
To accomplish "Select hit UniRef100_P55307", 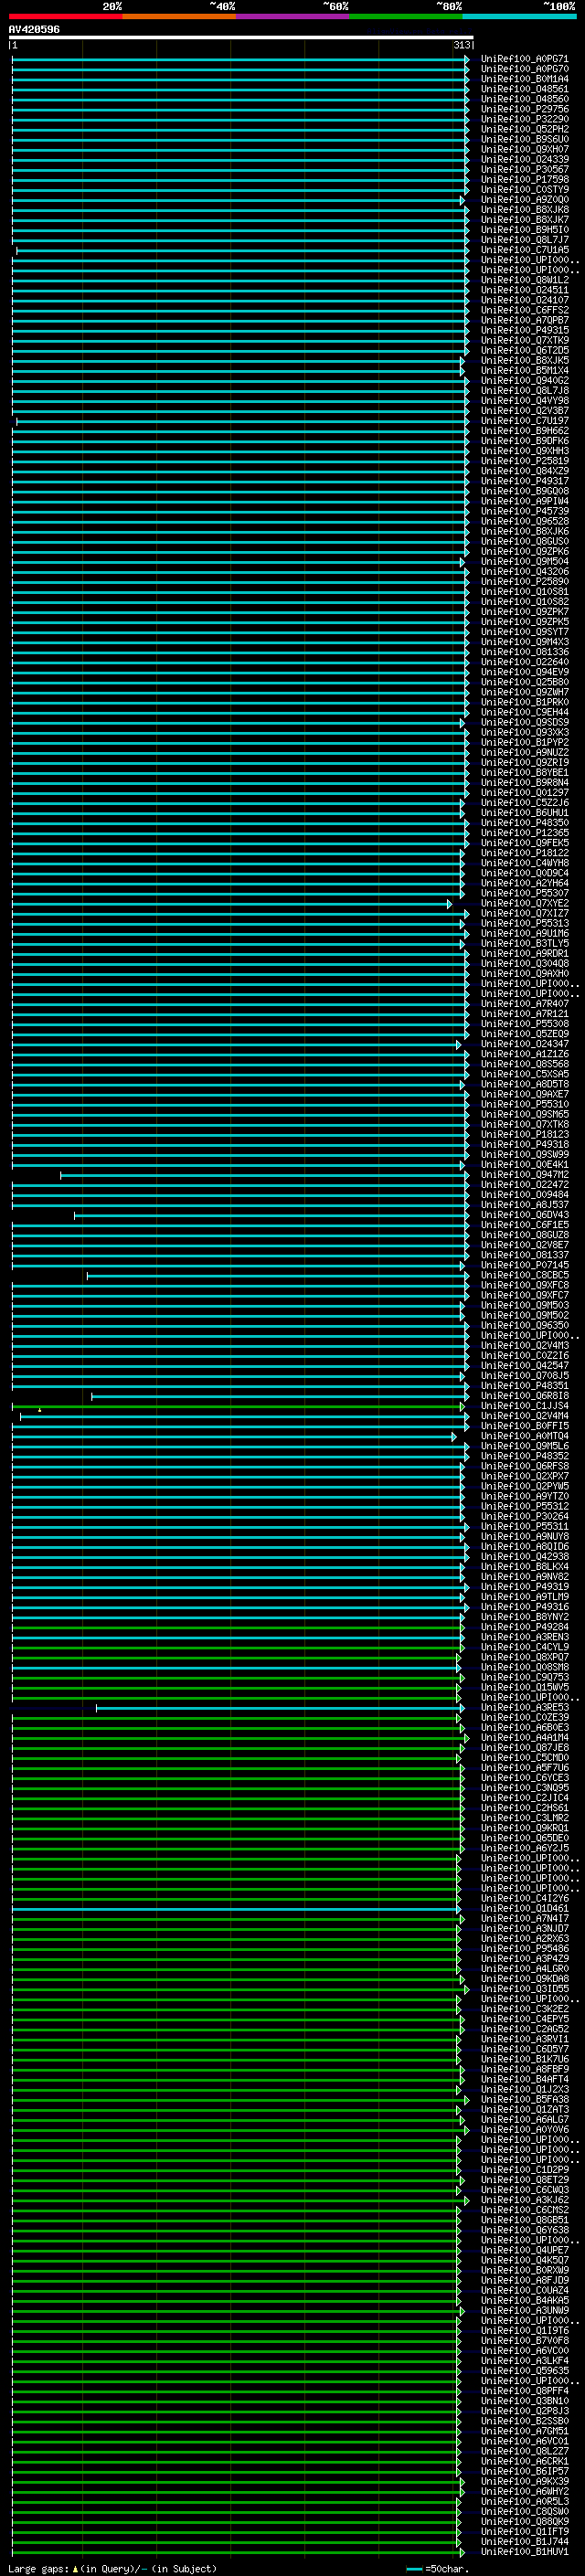I will tap(524, 893).
